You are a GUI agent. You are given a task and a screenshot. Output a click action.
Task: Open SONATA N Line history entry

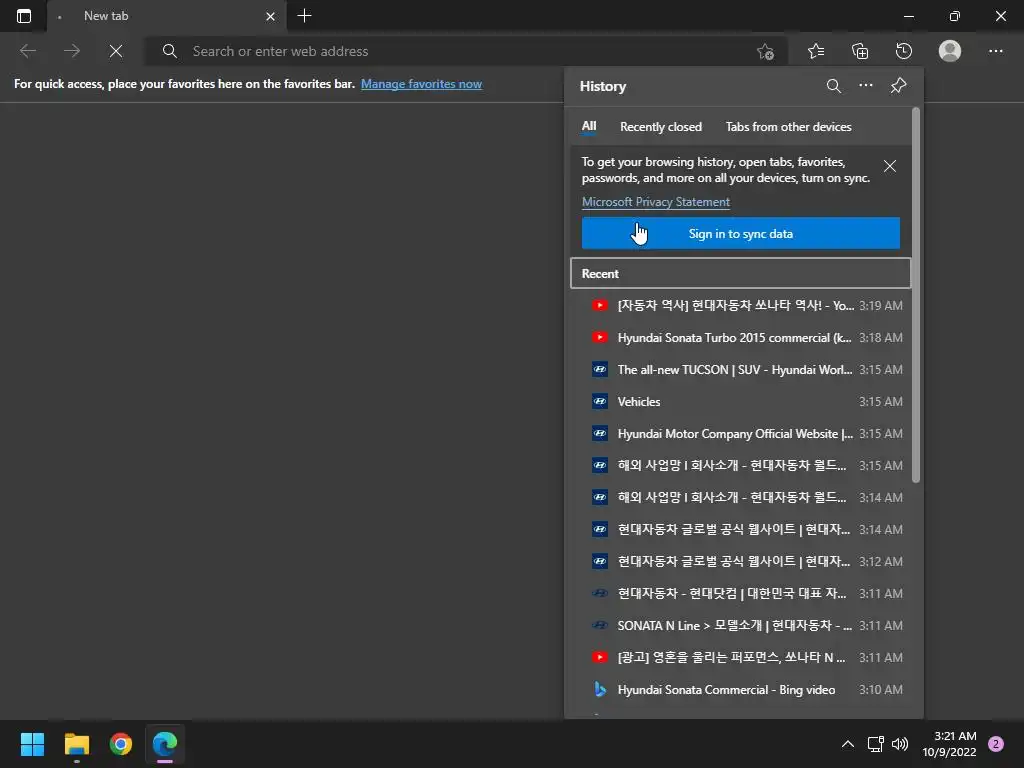click(x=741, y=625)
